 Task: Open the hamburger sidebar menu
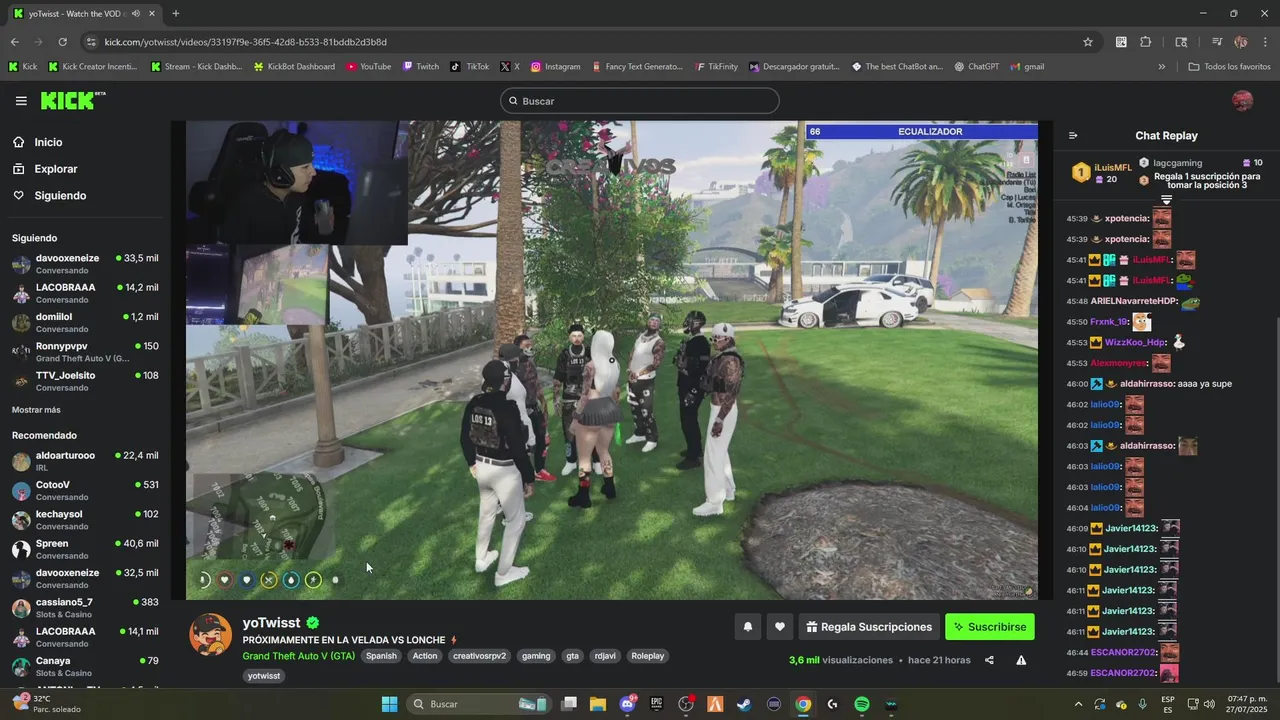21,101
